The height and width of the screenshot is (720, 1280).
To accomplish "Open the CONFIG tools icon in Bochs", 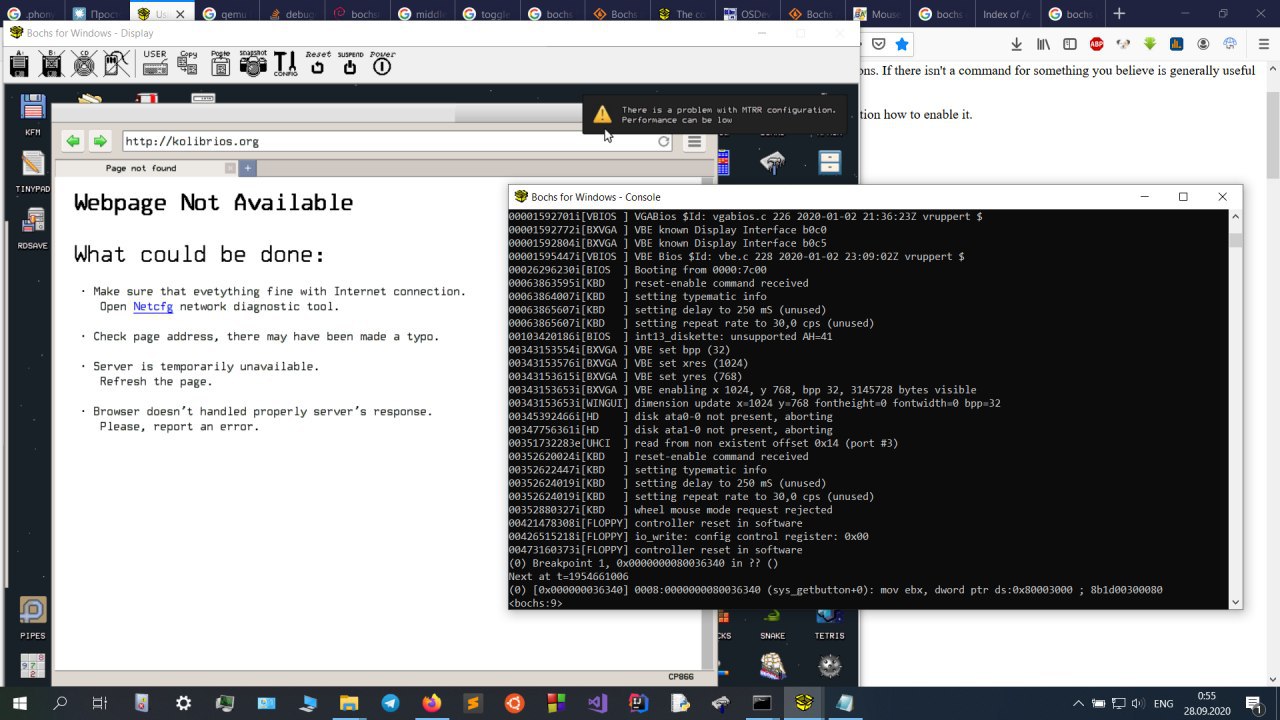I will (285, 64).
